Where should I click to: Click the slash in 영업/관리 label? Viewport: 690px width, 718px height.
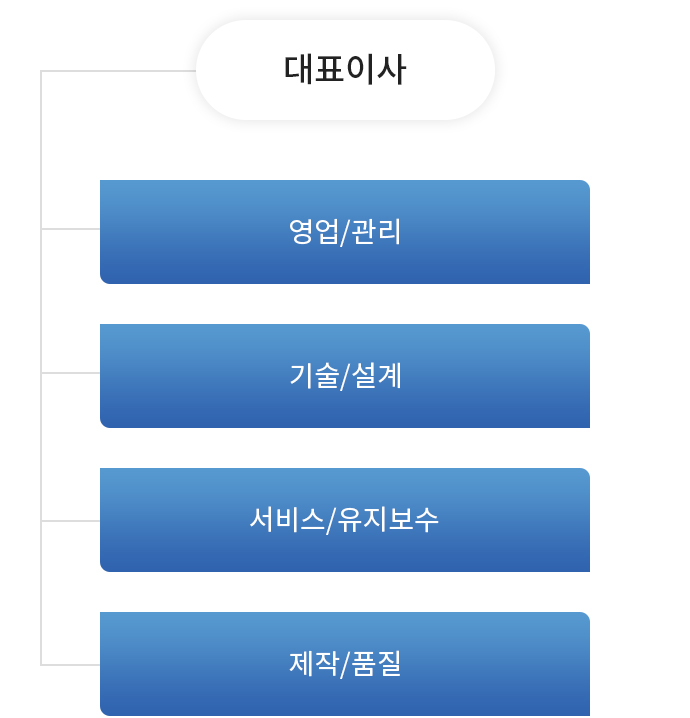[345, 233]
